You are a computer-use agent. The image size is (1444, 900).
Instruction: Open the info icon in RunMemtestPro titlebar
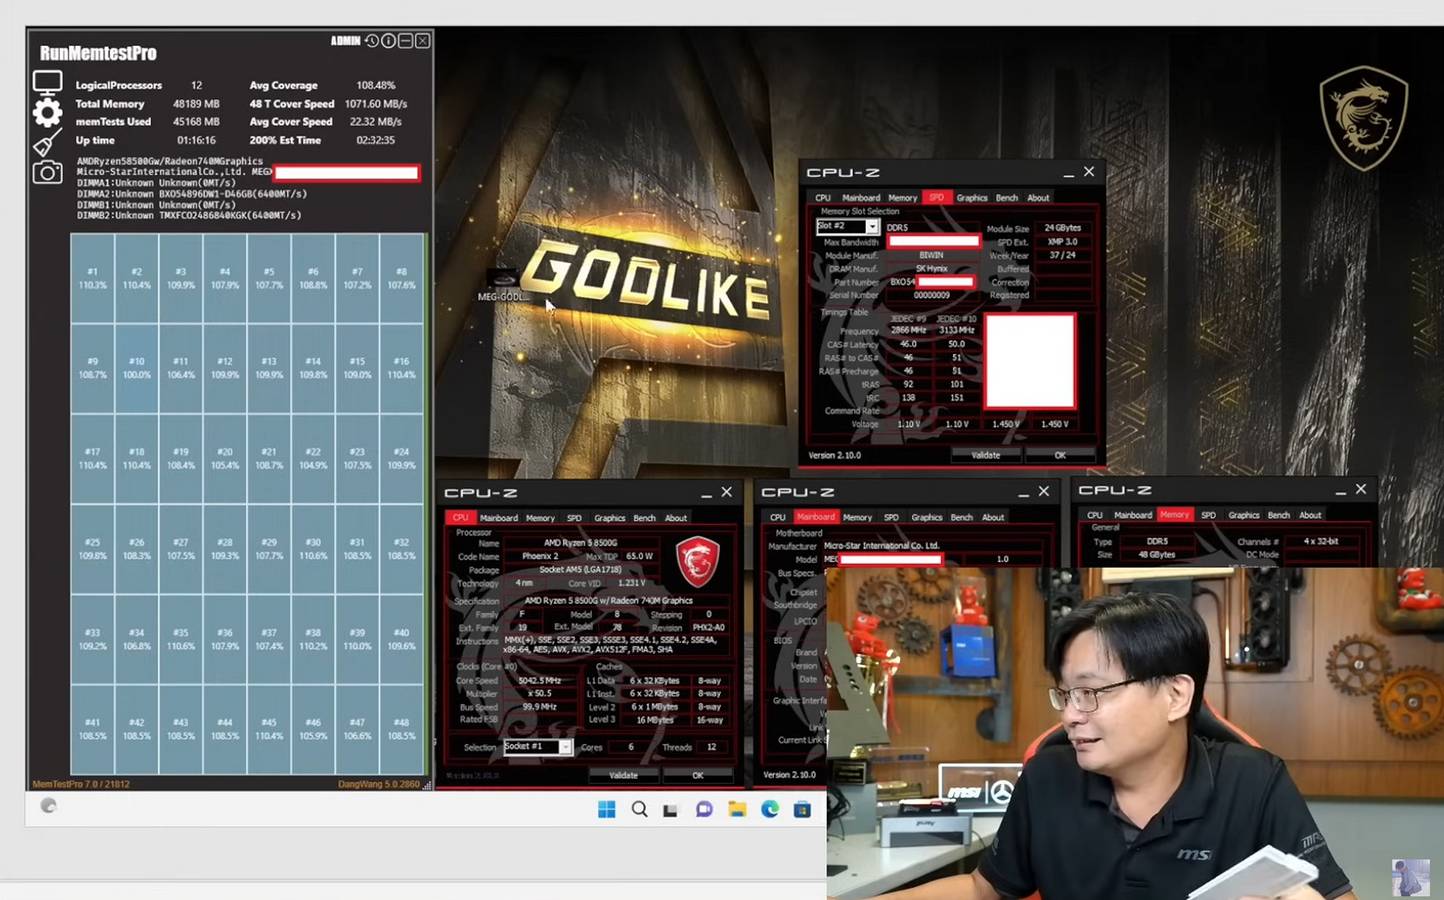coord(386,41)
